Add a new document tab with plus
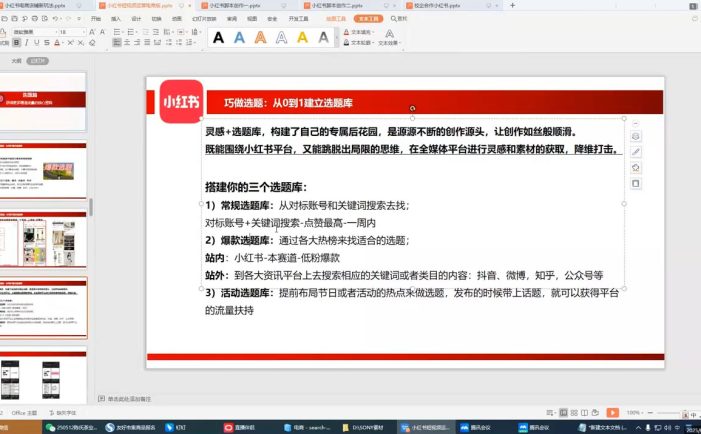 click(x=512, y=5)
